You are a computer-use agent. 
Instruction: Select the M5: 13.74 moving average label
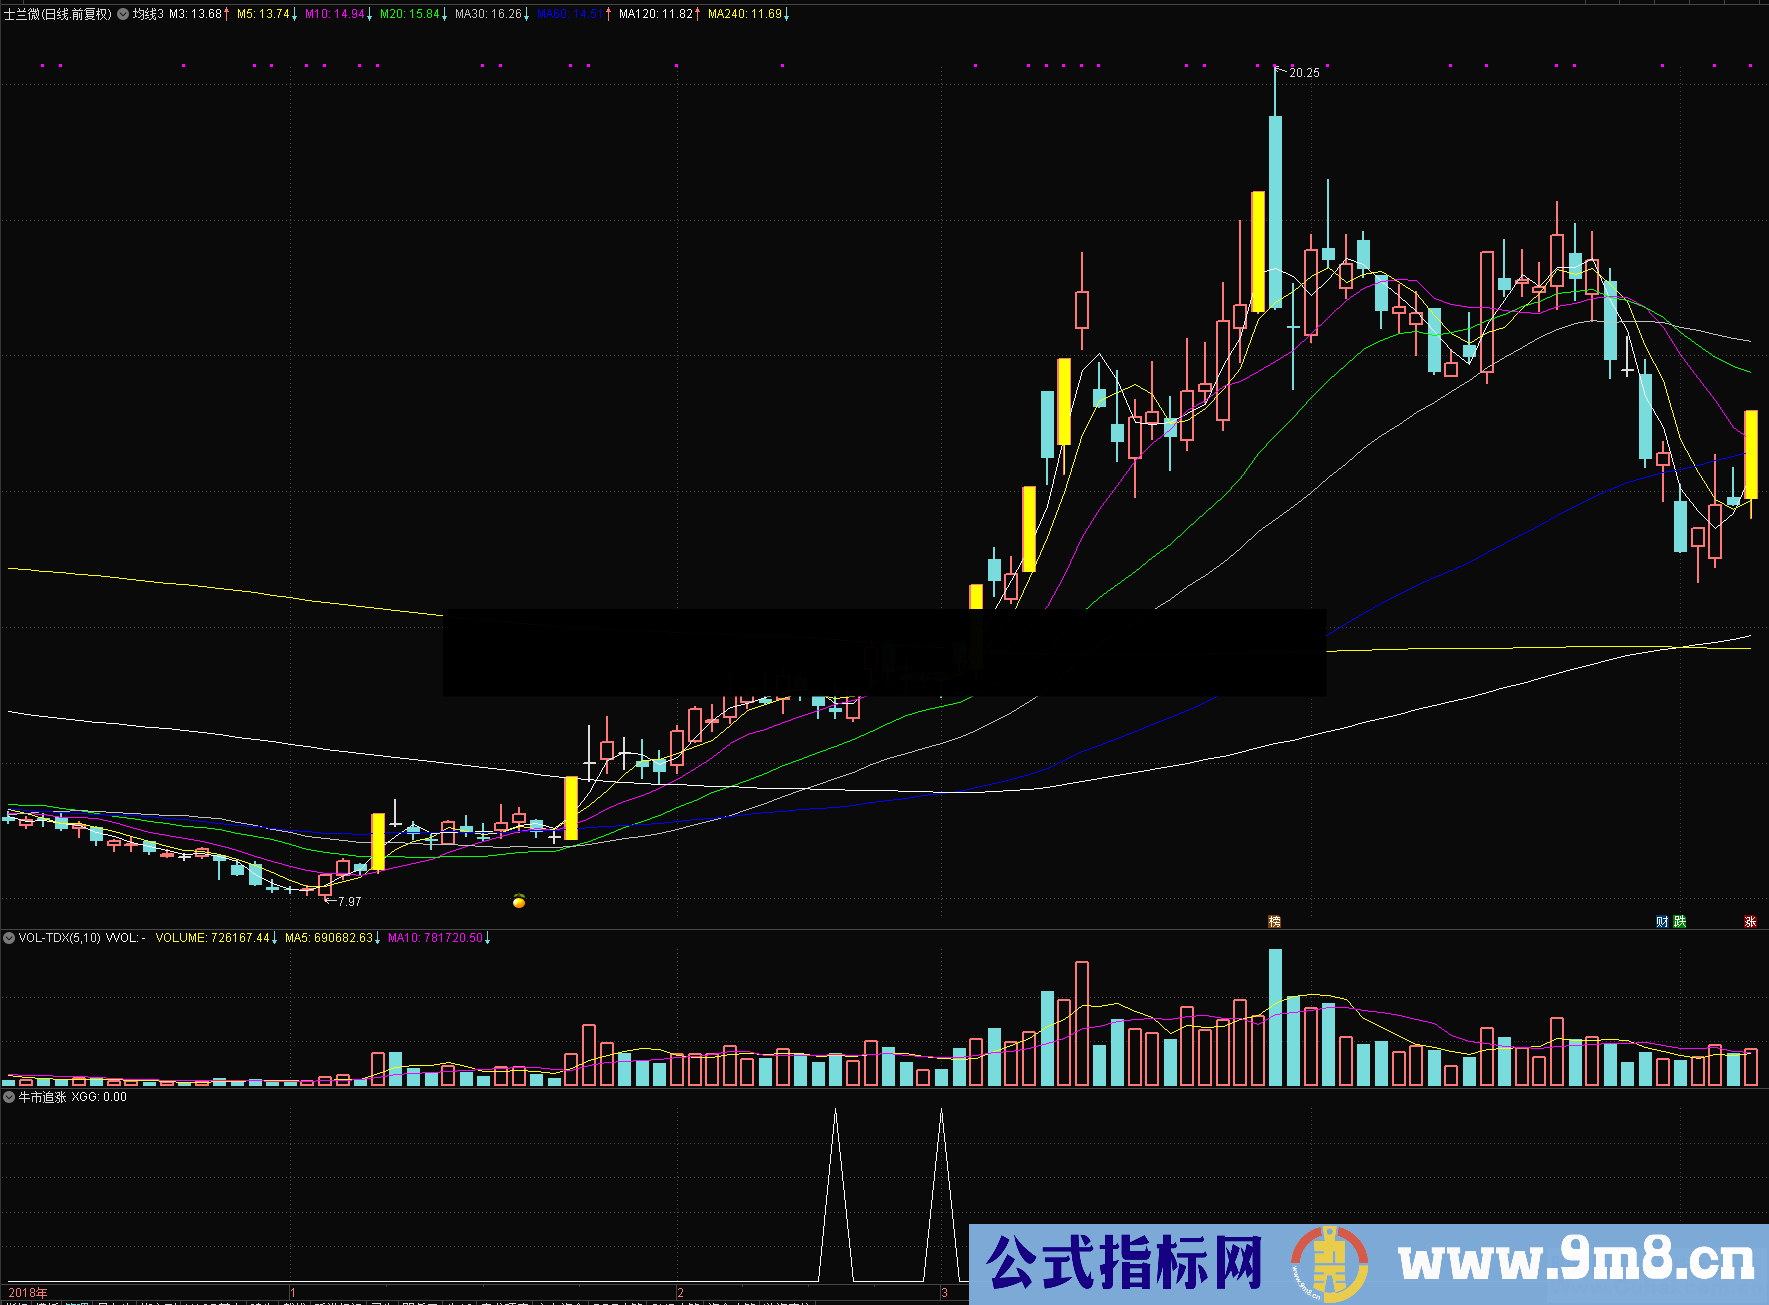point(267,14)
